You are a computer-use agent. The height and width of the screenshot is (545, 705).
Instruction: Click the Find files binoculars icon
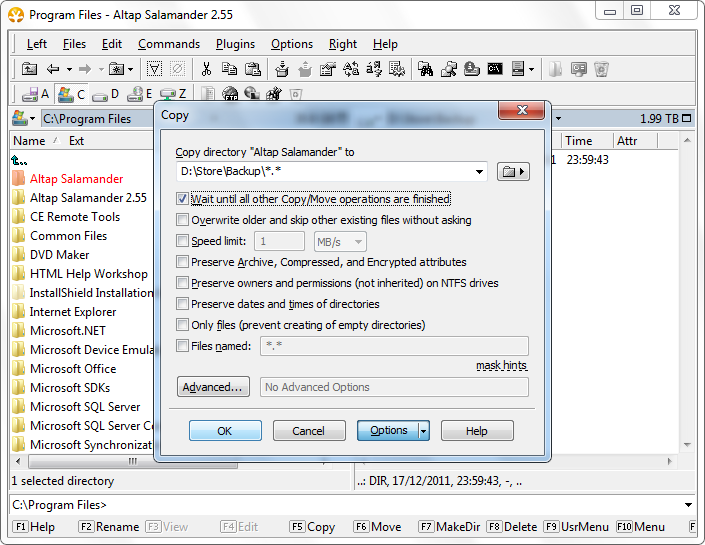[x=425, y=69]
